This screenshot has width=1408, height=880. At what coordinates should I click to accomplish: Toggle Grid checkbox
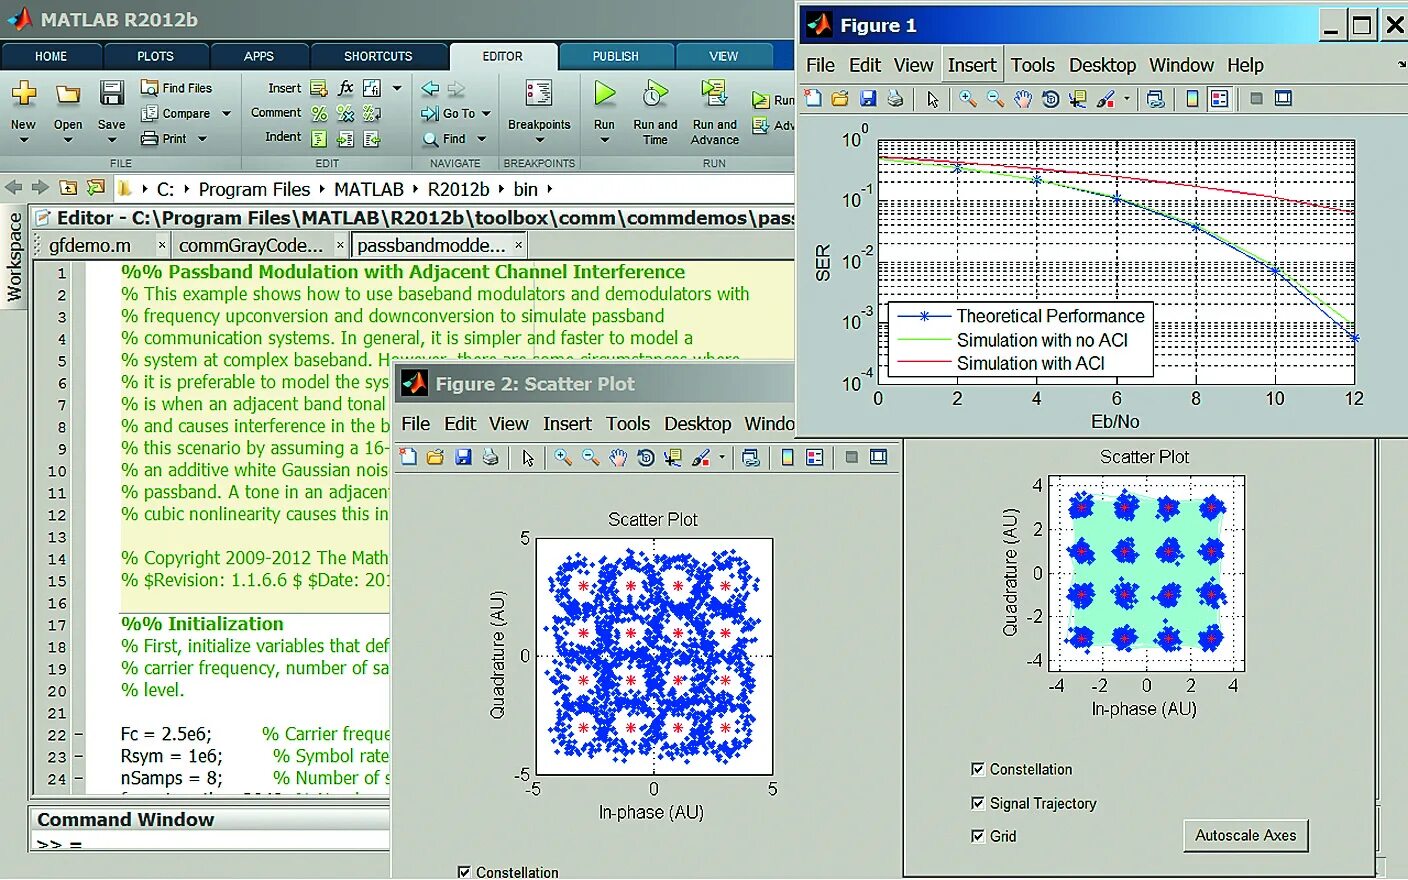pyautogui.click(x=978, y=836)
